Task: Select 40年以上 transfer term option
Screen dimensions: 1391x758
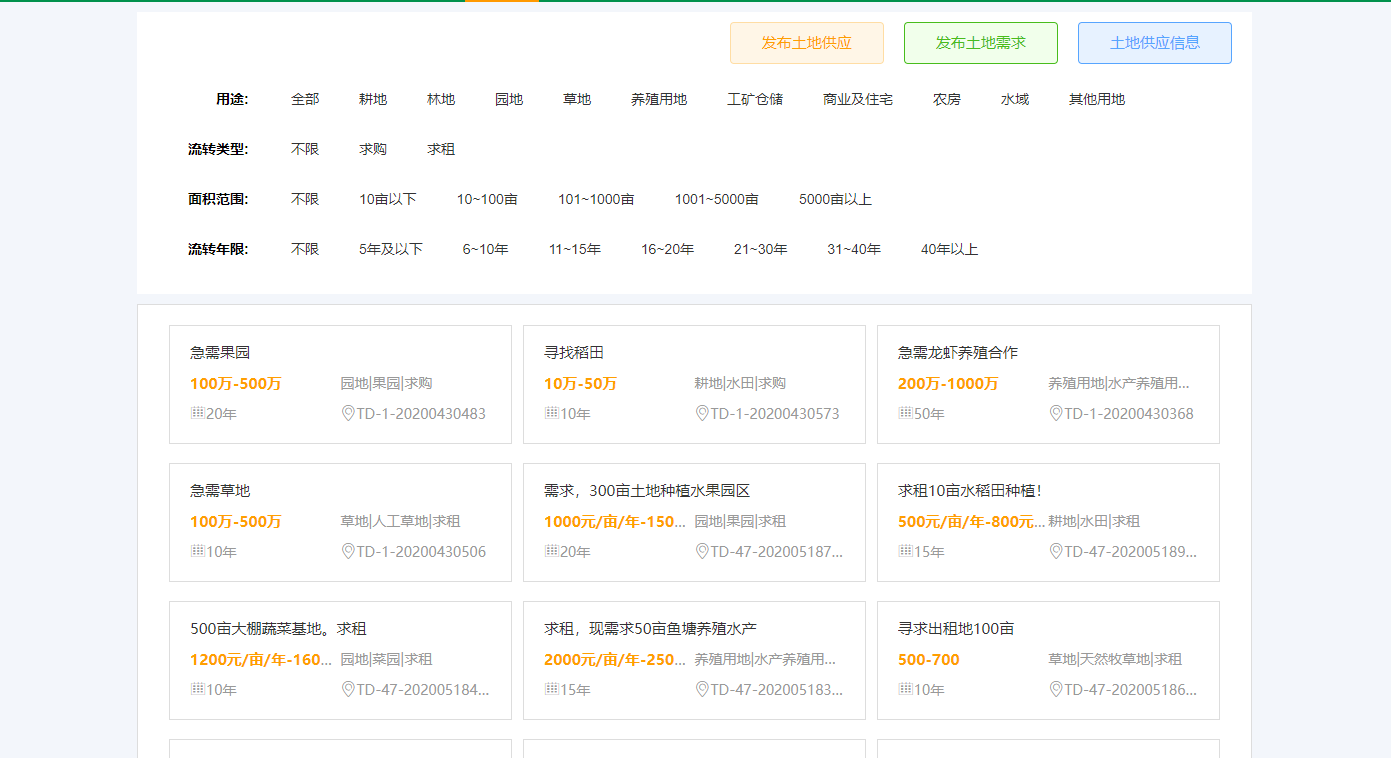Action: [949, 249]
